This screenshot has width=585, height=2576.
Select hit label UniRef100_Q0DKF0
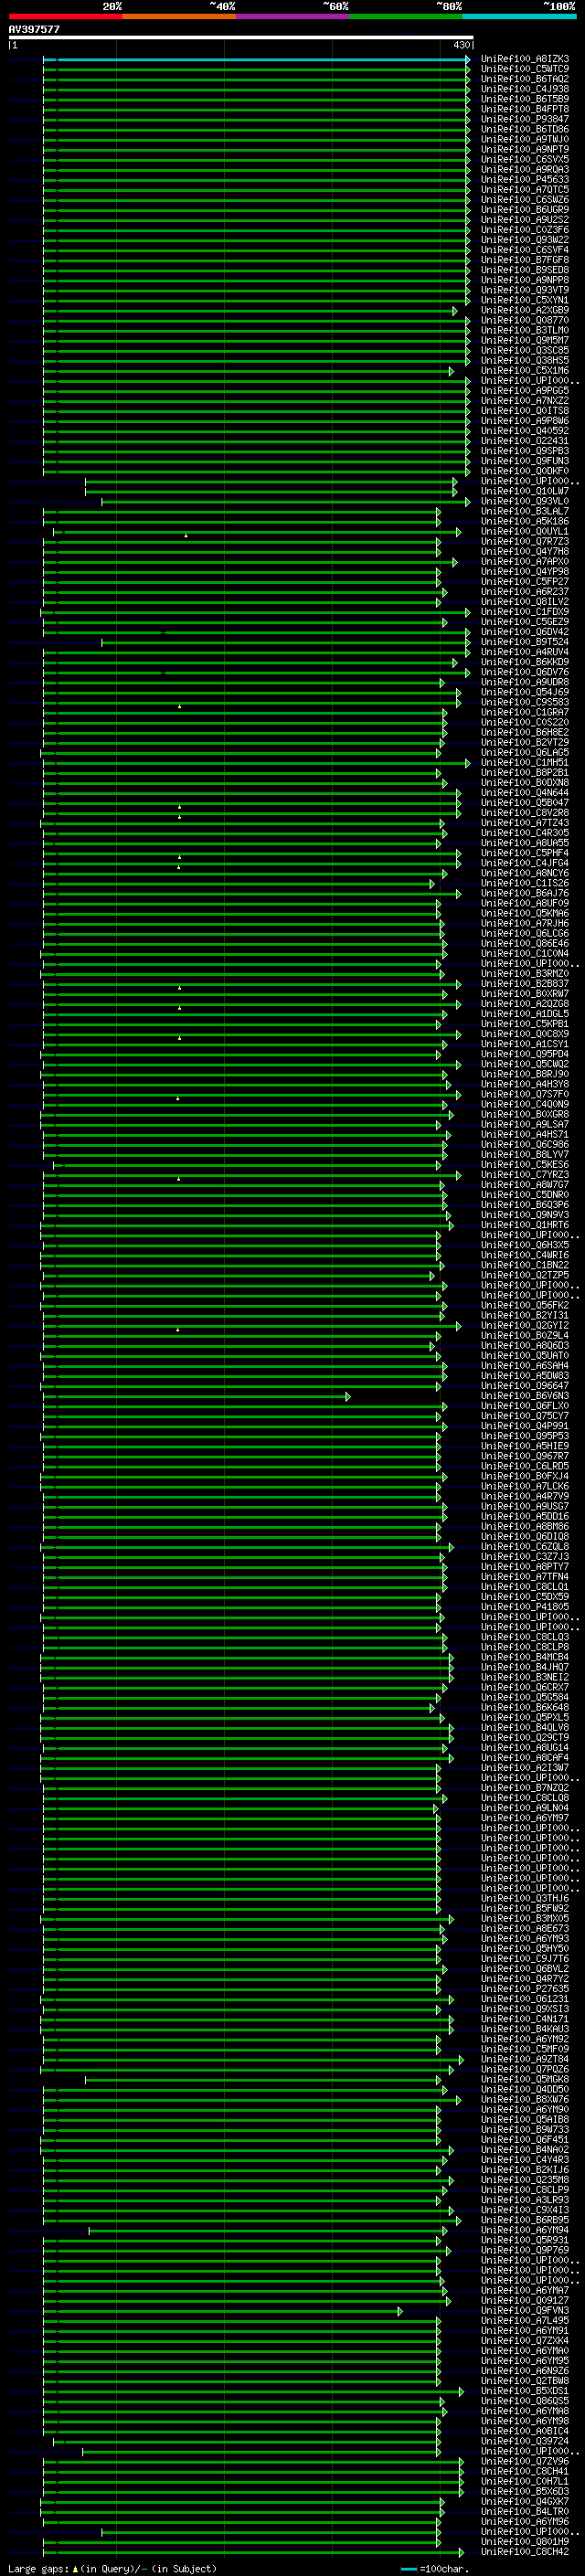(525, 472)
